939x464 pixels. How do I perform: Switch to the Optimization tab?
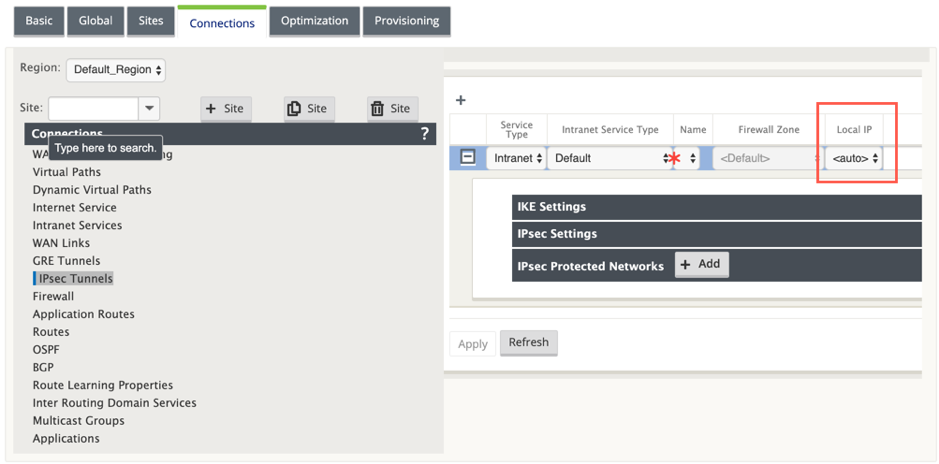pyautogui.click(x=314, y=21)
